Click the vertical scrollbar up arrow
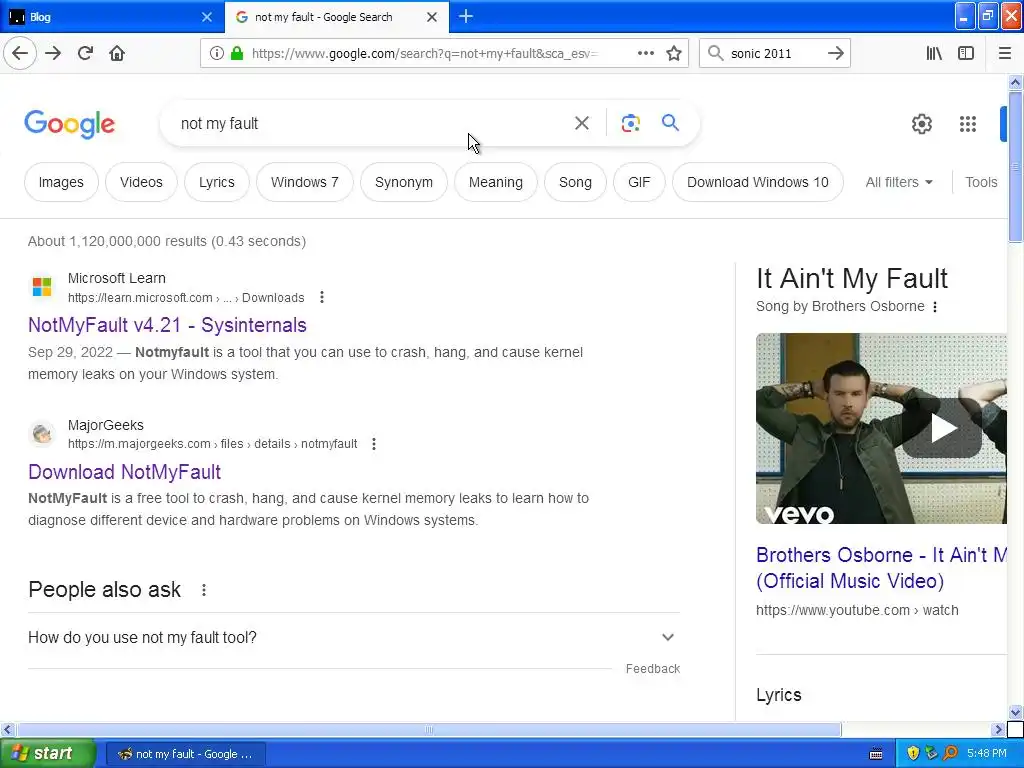The image size is (1024, 768). [1015, 82]
